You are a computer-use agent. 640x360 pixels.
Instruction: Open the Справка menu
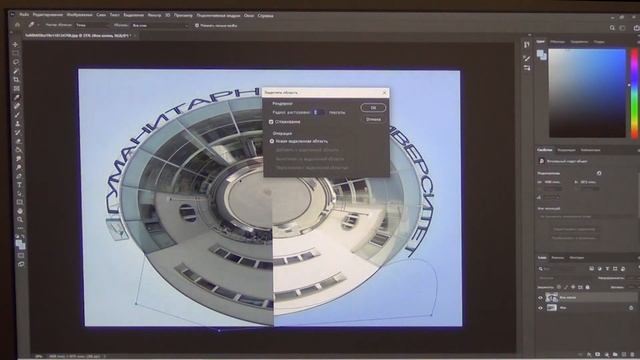click(x=266, y=16)
